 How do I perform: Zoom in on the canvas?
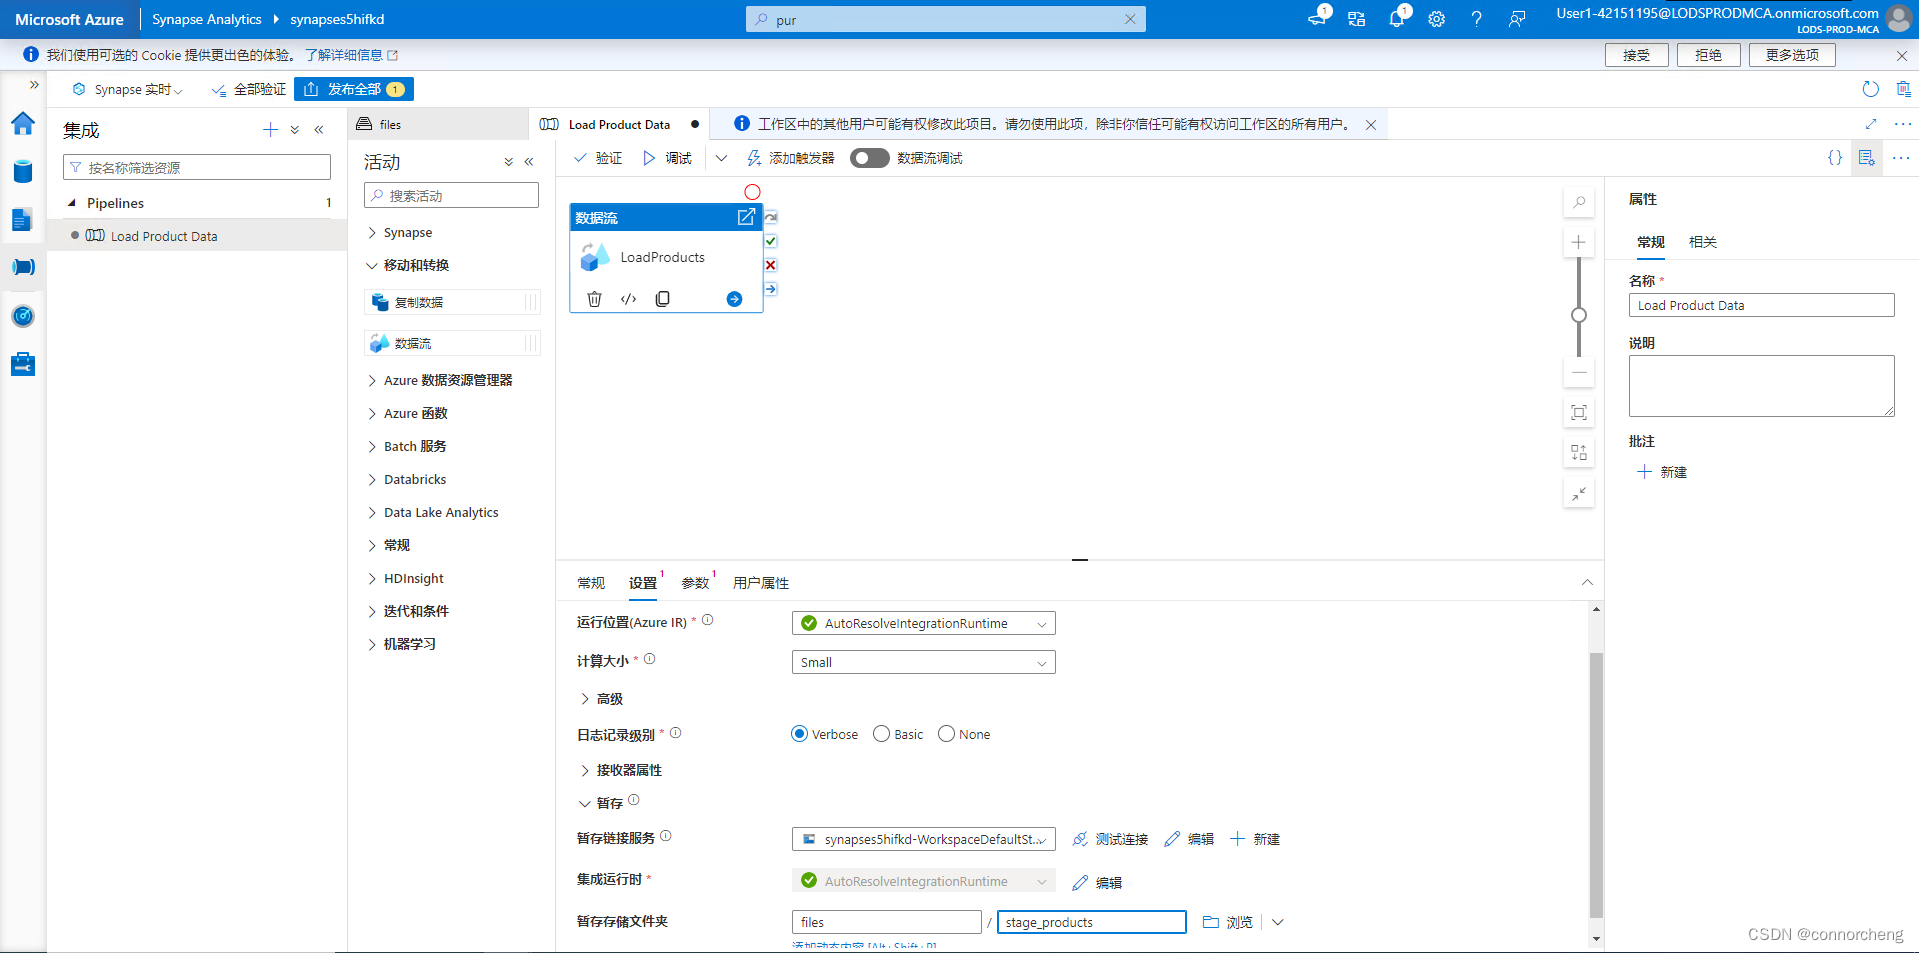pyautogui.click(x=1579, y=242)
